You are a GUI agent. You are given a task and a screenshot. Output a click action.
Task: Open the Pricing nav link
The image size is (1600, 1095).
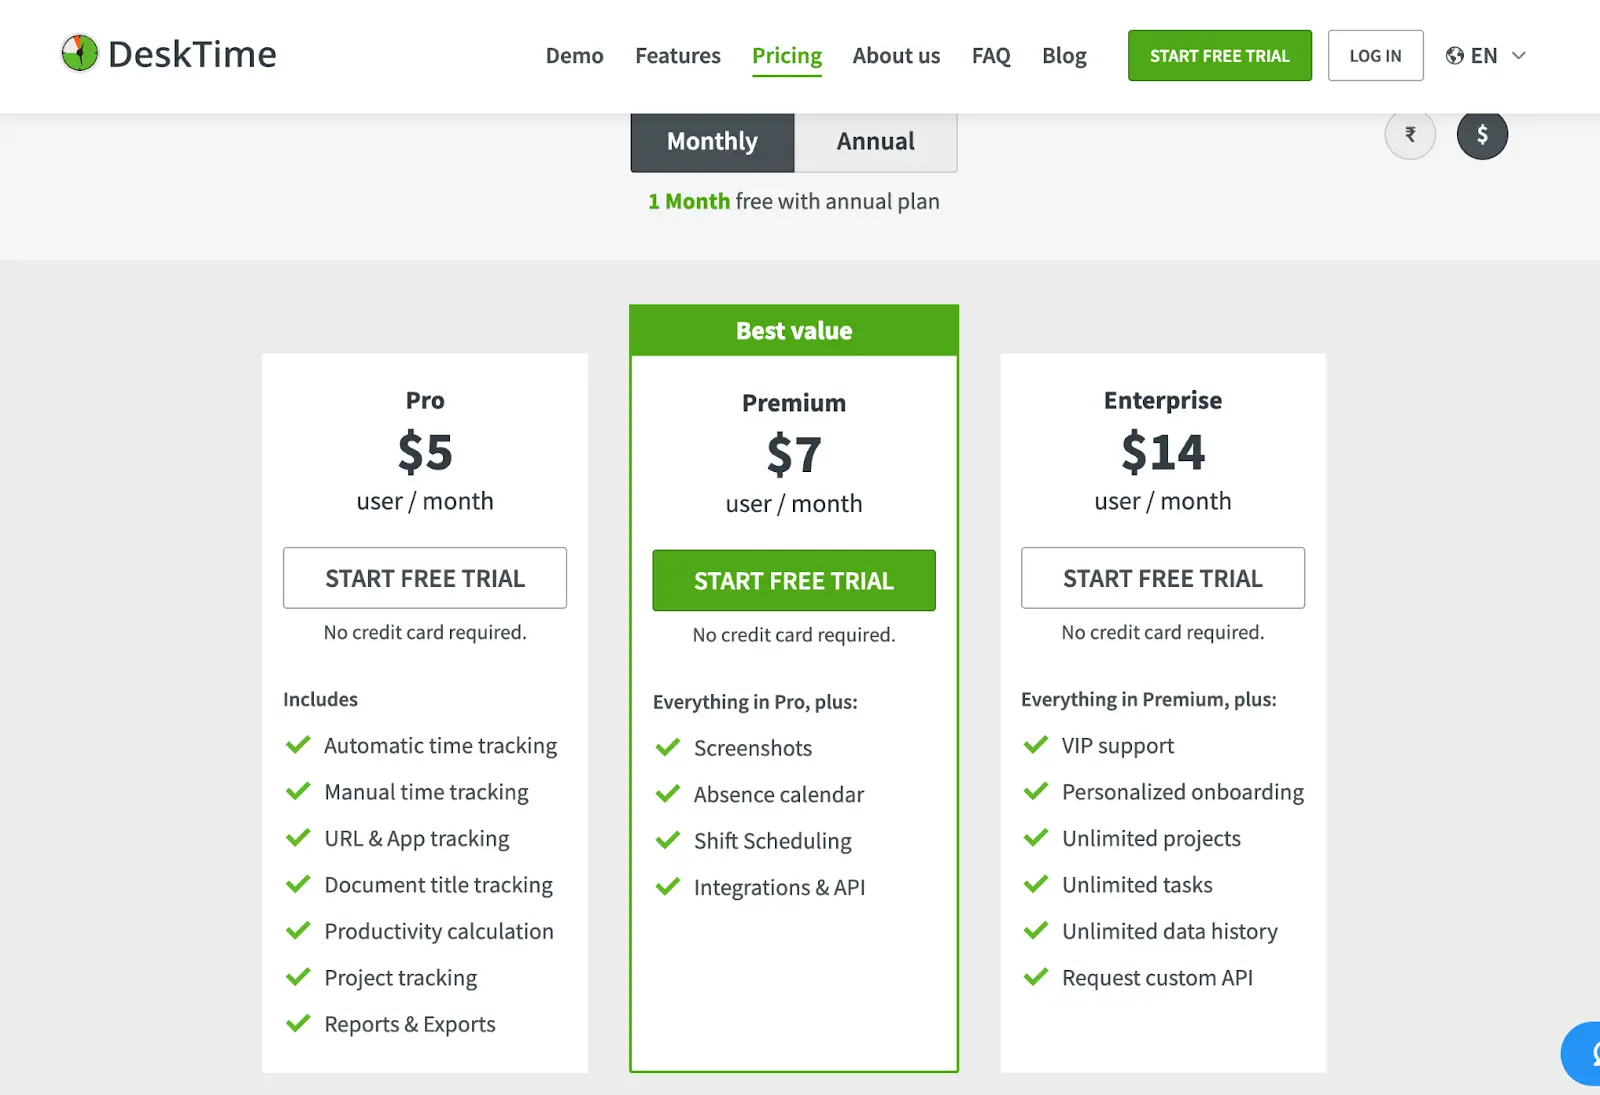(787, 57)
